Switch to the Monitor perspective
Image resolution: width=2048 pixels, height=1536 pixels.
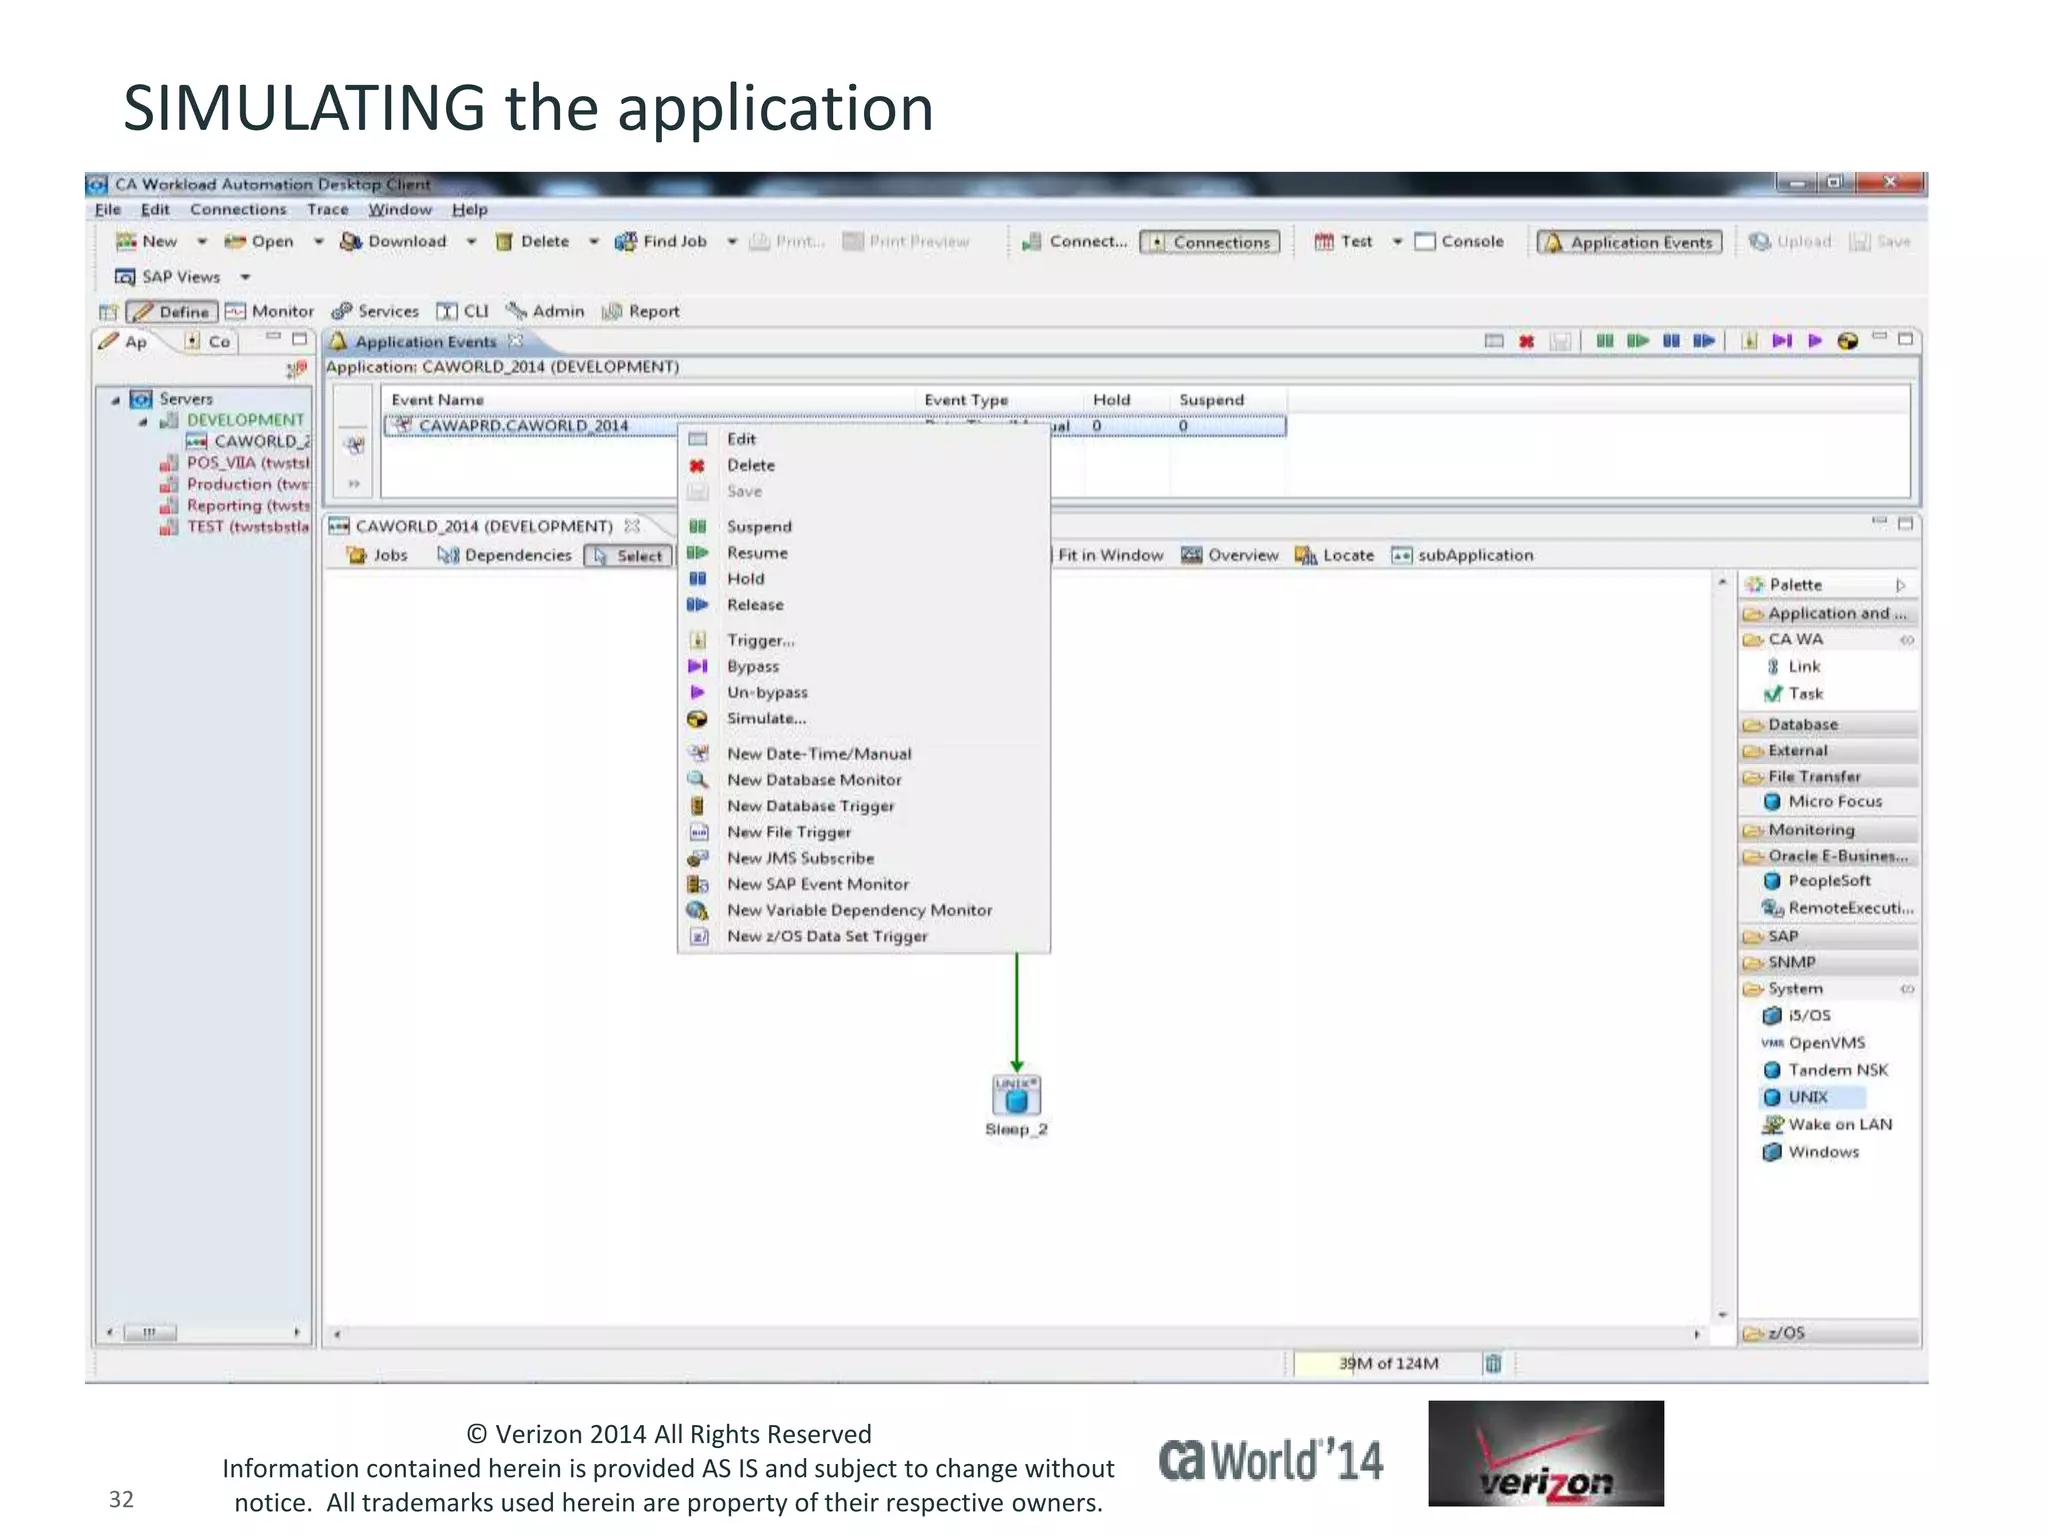point(270,311)
